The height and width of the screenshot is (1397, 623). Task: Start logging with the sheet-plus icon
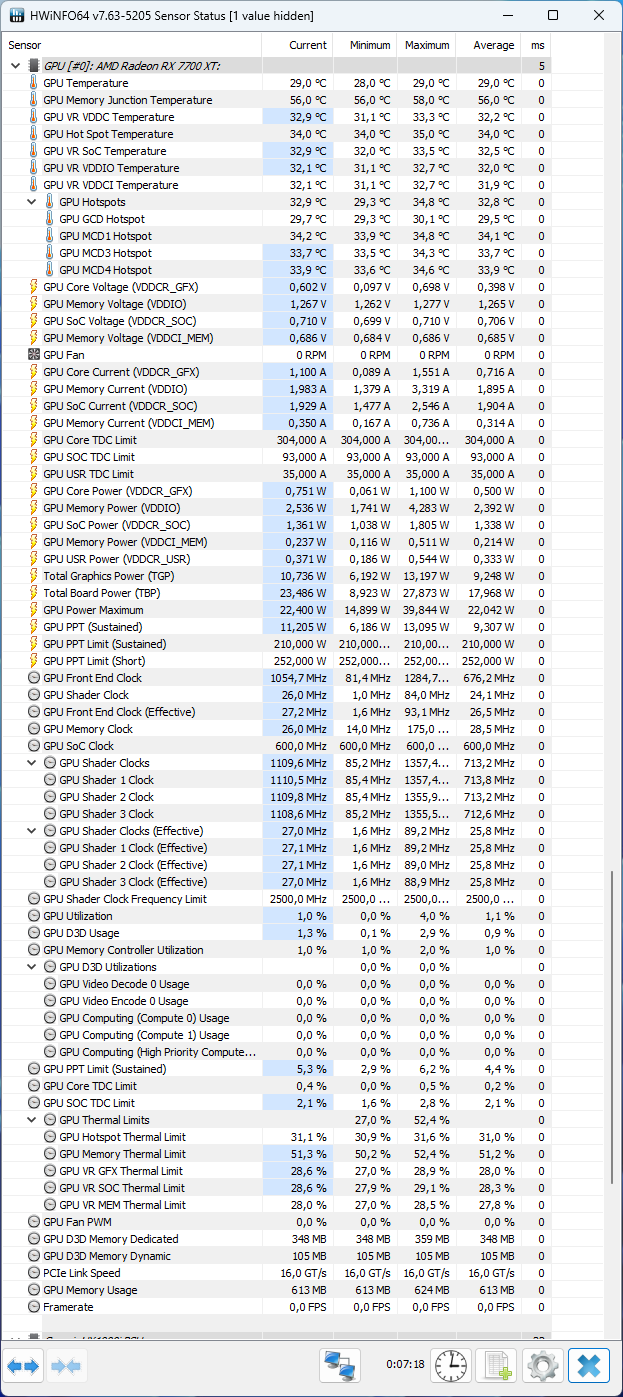pos(497,1365)
